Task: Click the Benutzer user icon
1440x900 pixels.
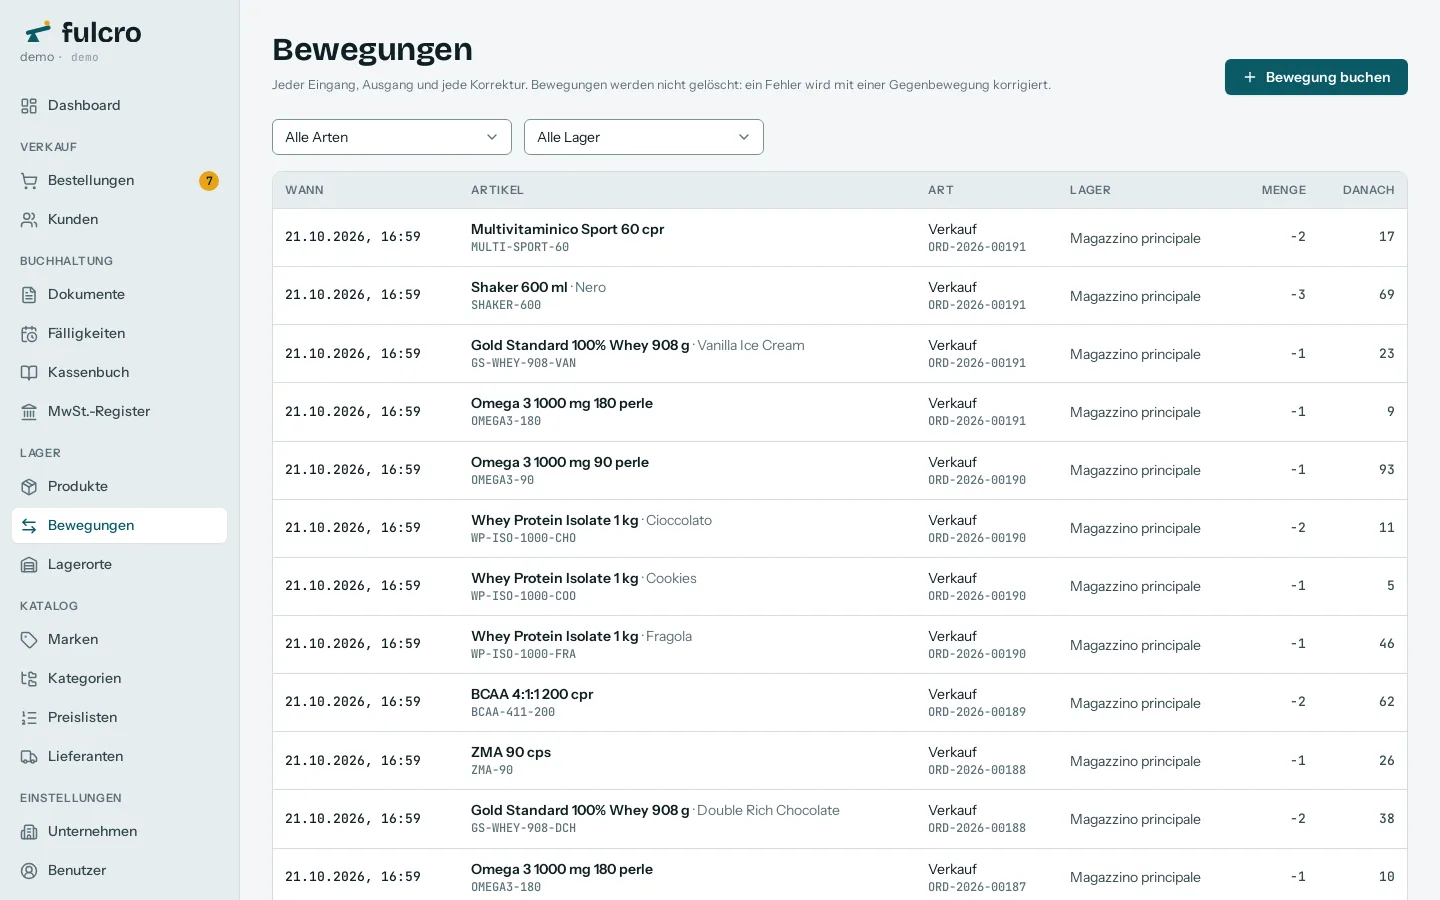Action: [29, 871]
